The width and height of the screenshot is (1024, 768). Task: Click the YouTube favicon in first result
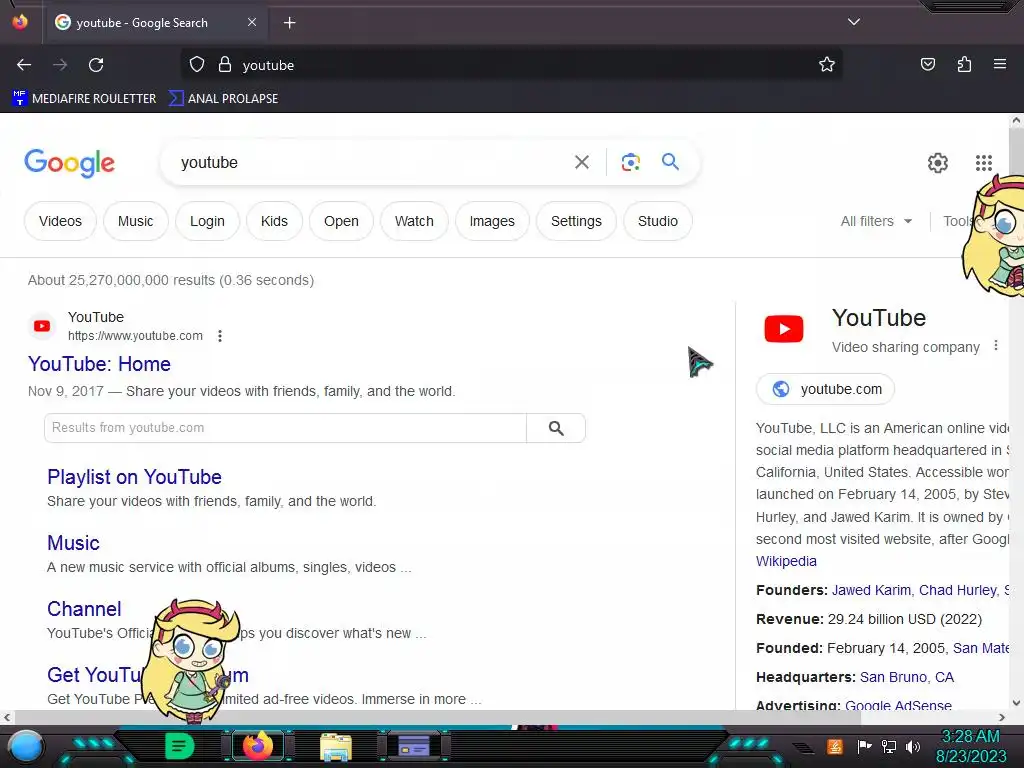coord(42,326)
